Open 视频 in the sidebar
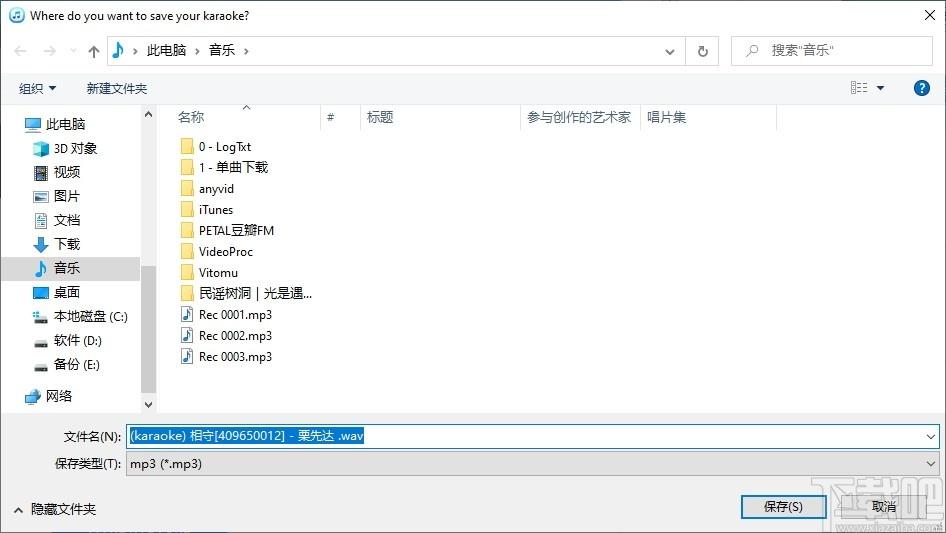The height and width of the screenshot is (533, 946). tap(57, 172)
